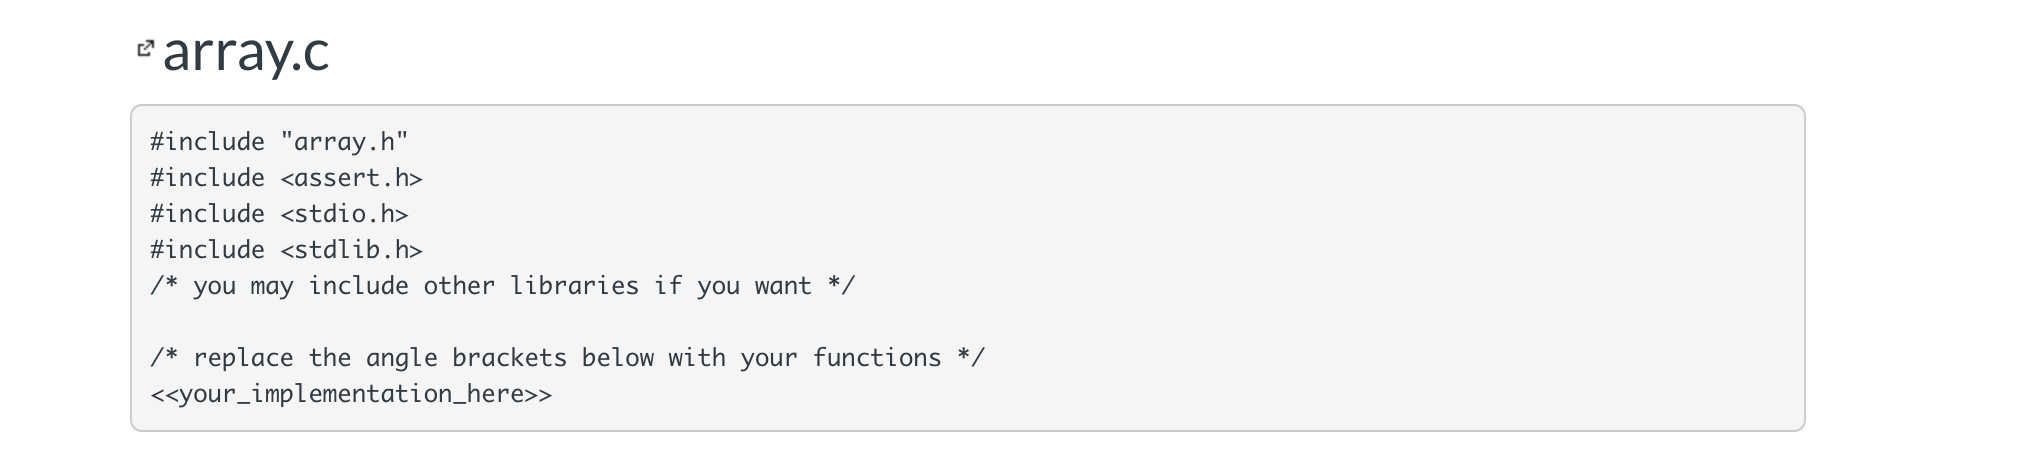Click the "replace the angle brackets" comment line
The width and height of the screenshot is (2024, 472).
(x=567, y=358)
